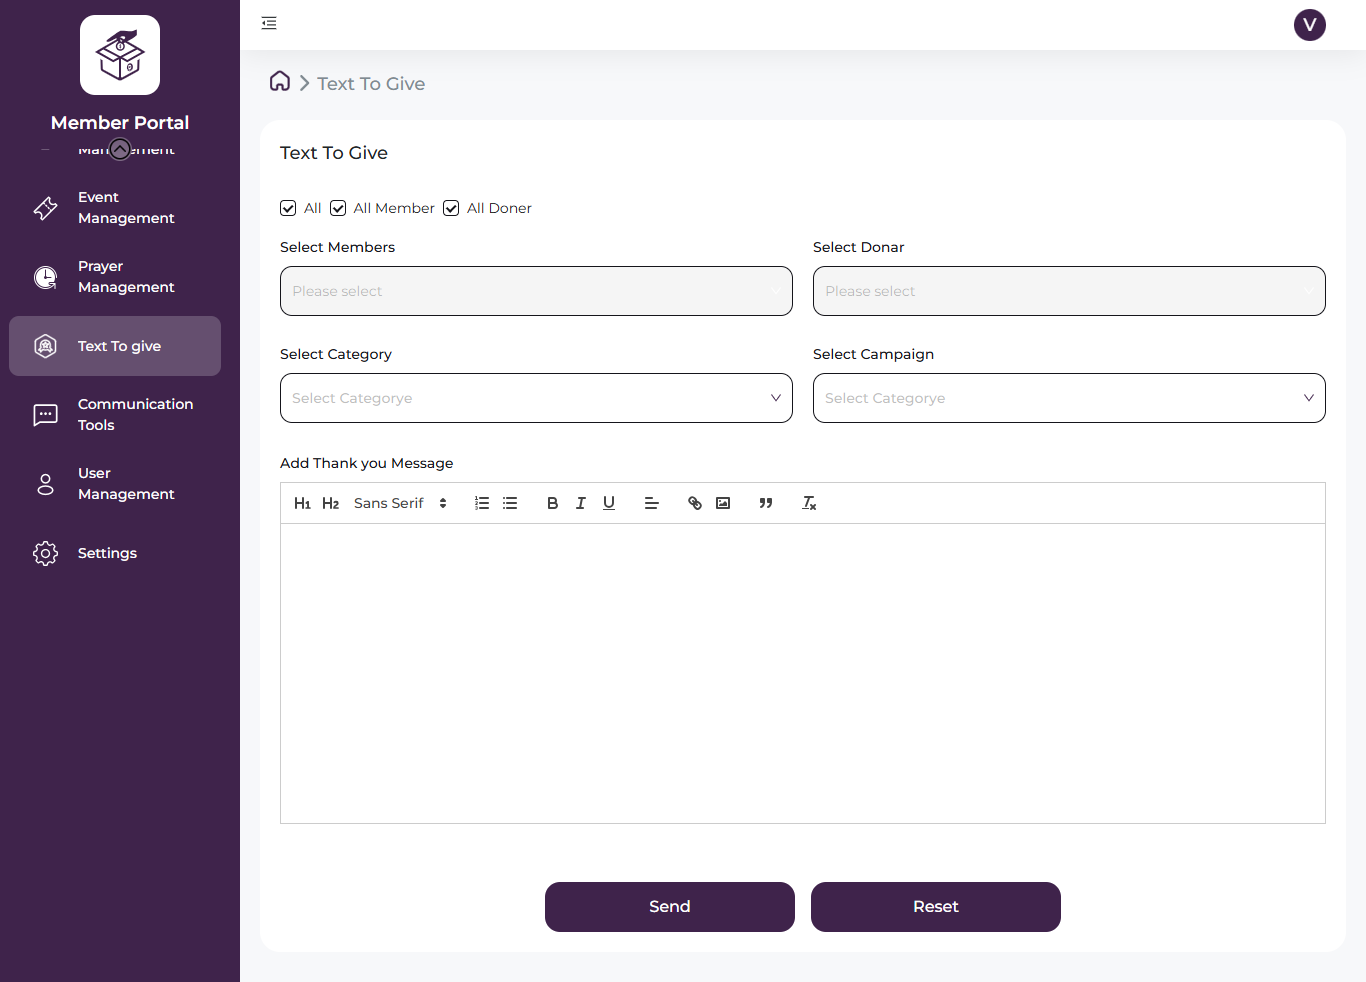Disable the All Member checkbox

[x=337, y=208]
